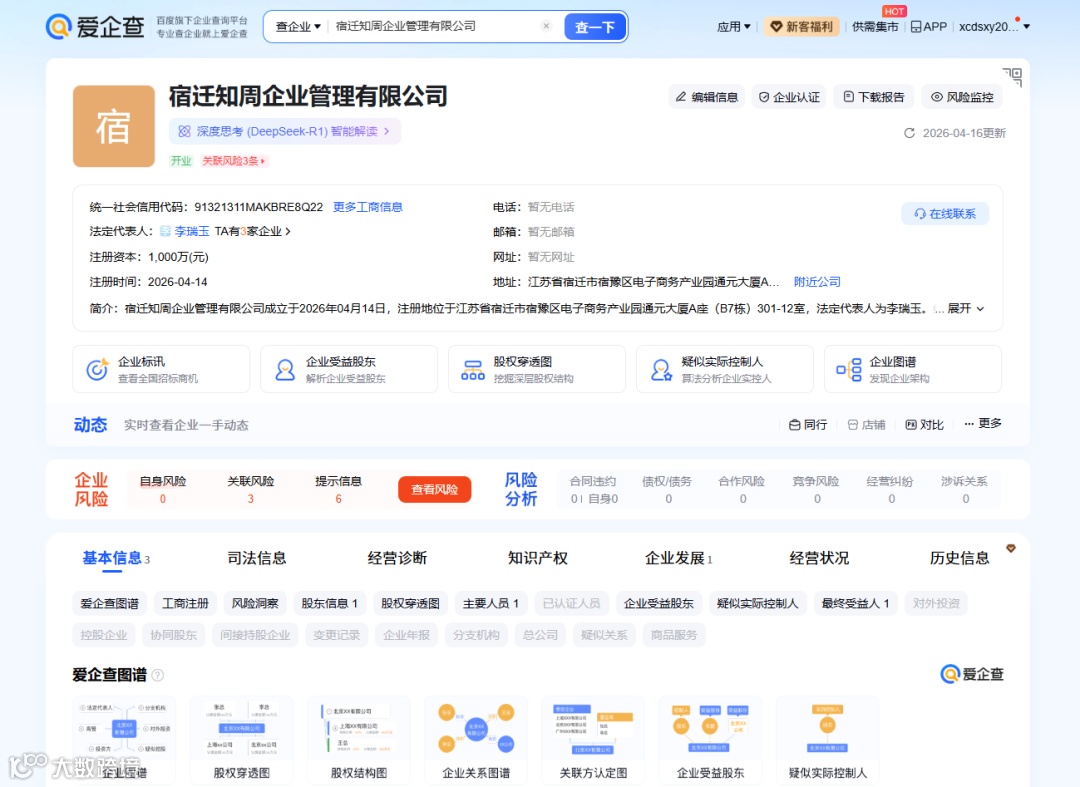Viewport: 1080px width, 787px height.
Task: Open the 企业关系图谱 thumbnail
Action: pos(476,739)
